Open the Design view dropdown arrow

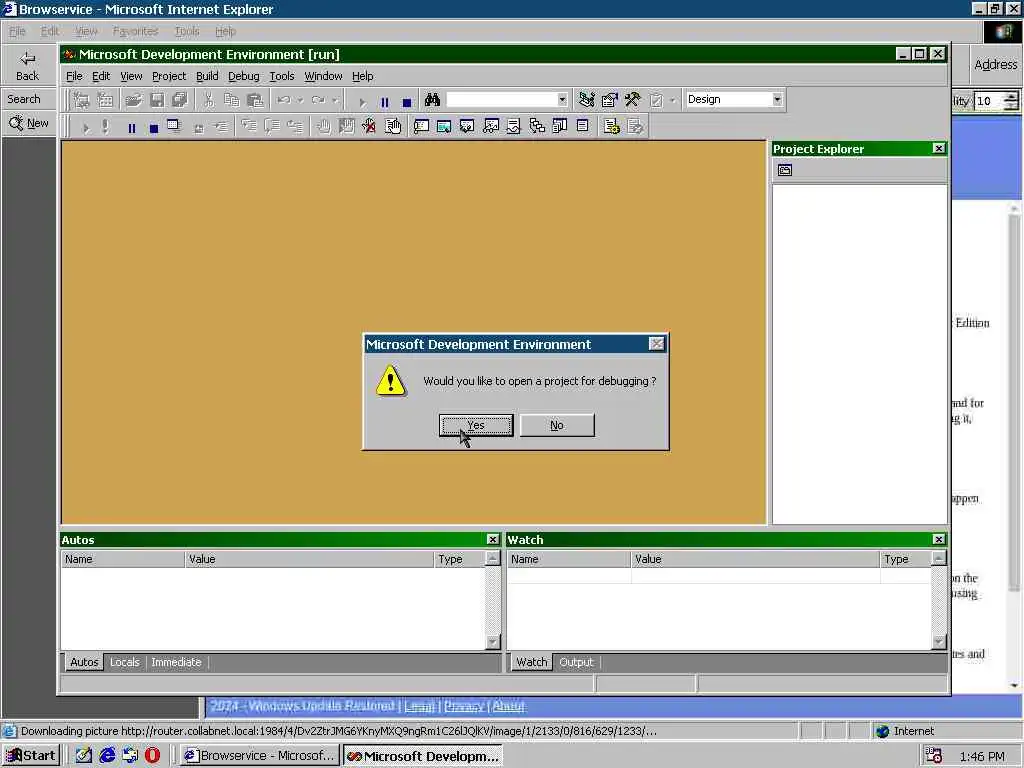click(776, 99)
